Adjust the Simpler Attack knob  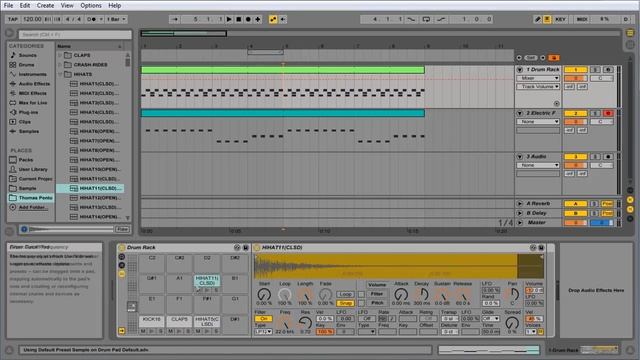[x=401, y=294]
